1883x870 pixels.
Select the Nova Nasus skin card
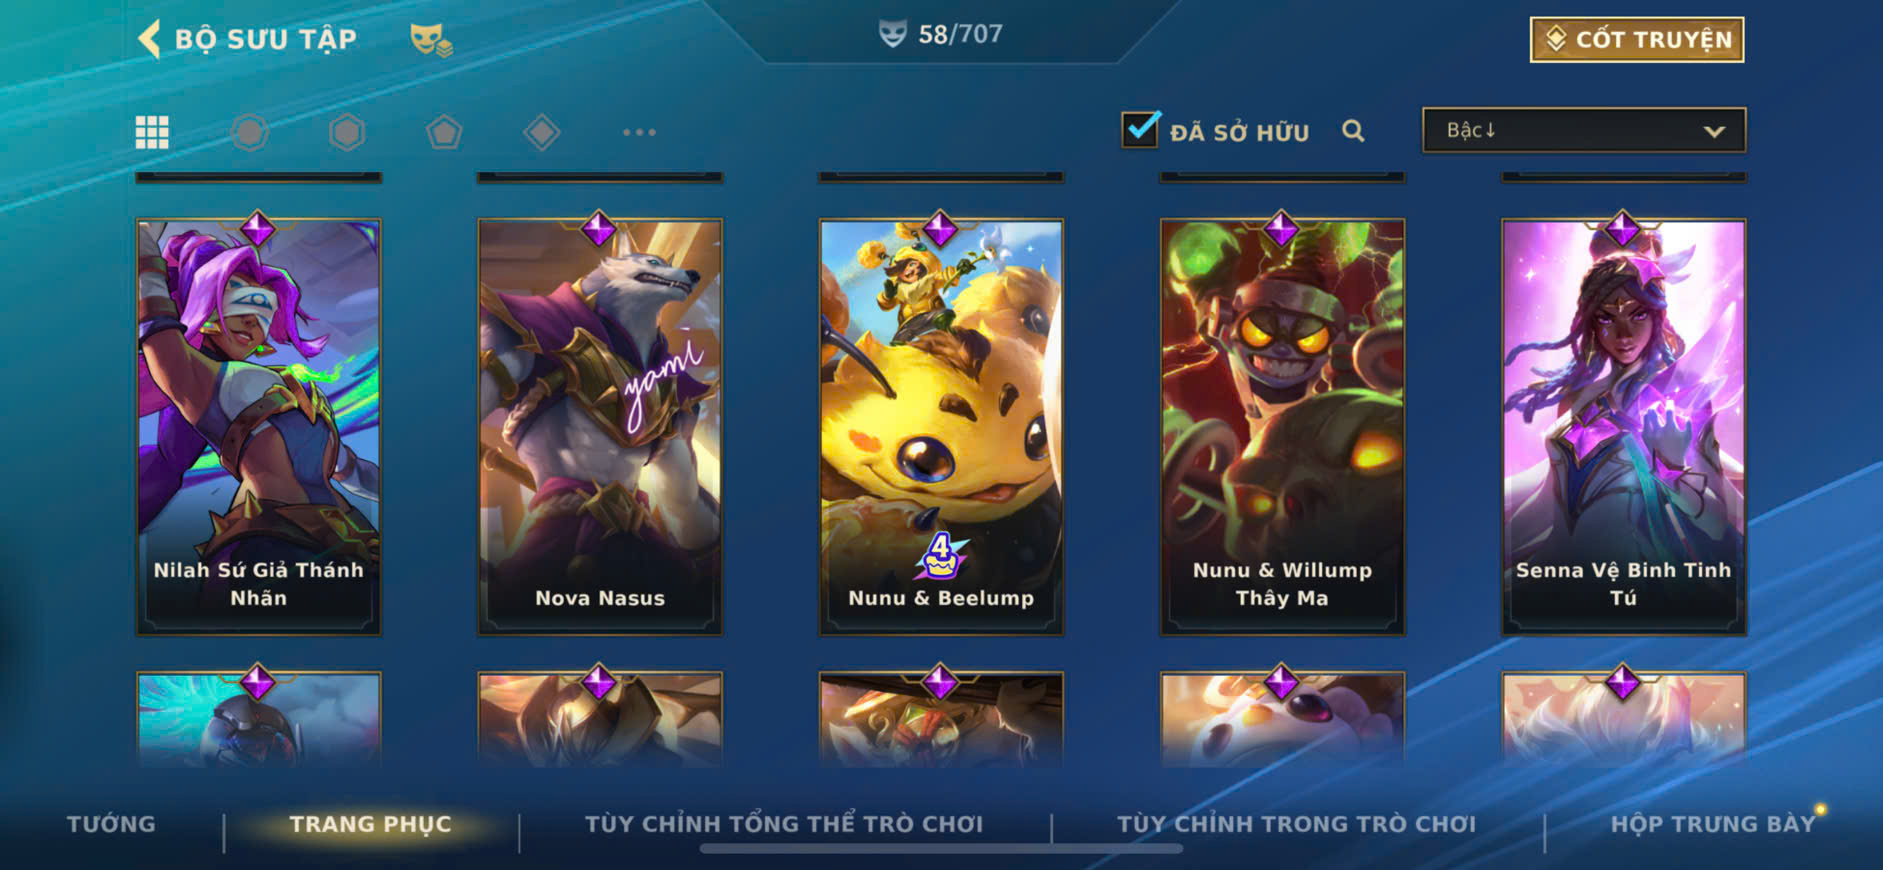pyautogui.click(x=600, y=427)
